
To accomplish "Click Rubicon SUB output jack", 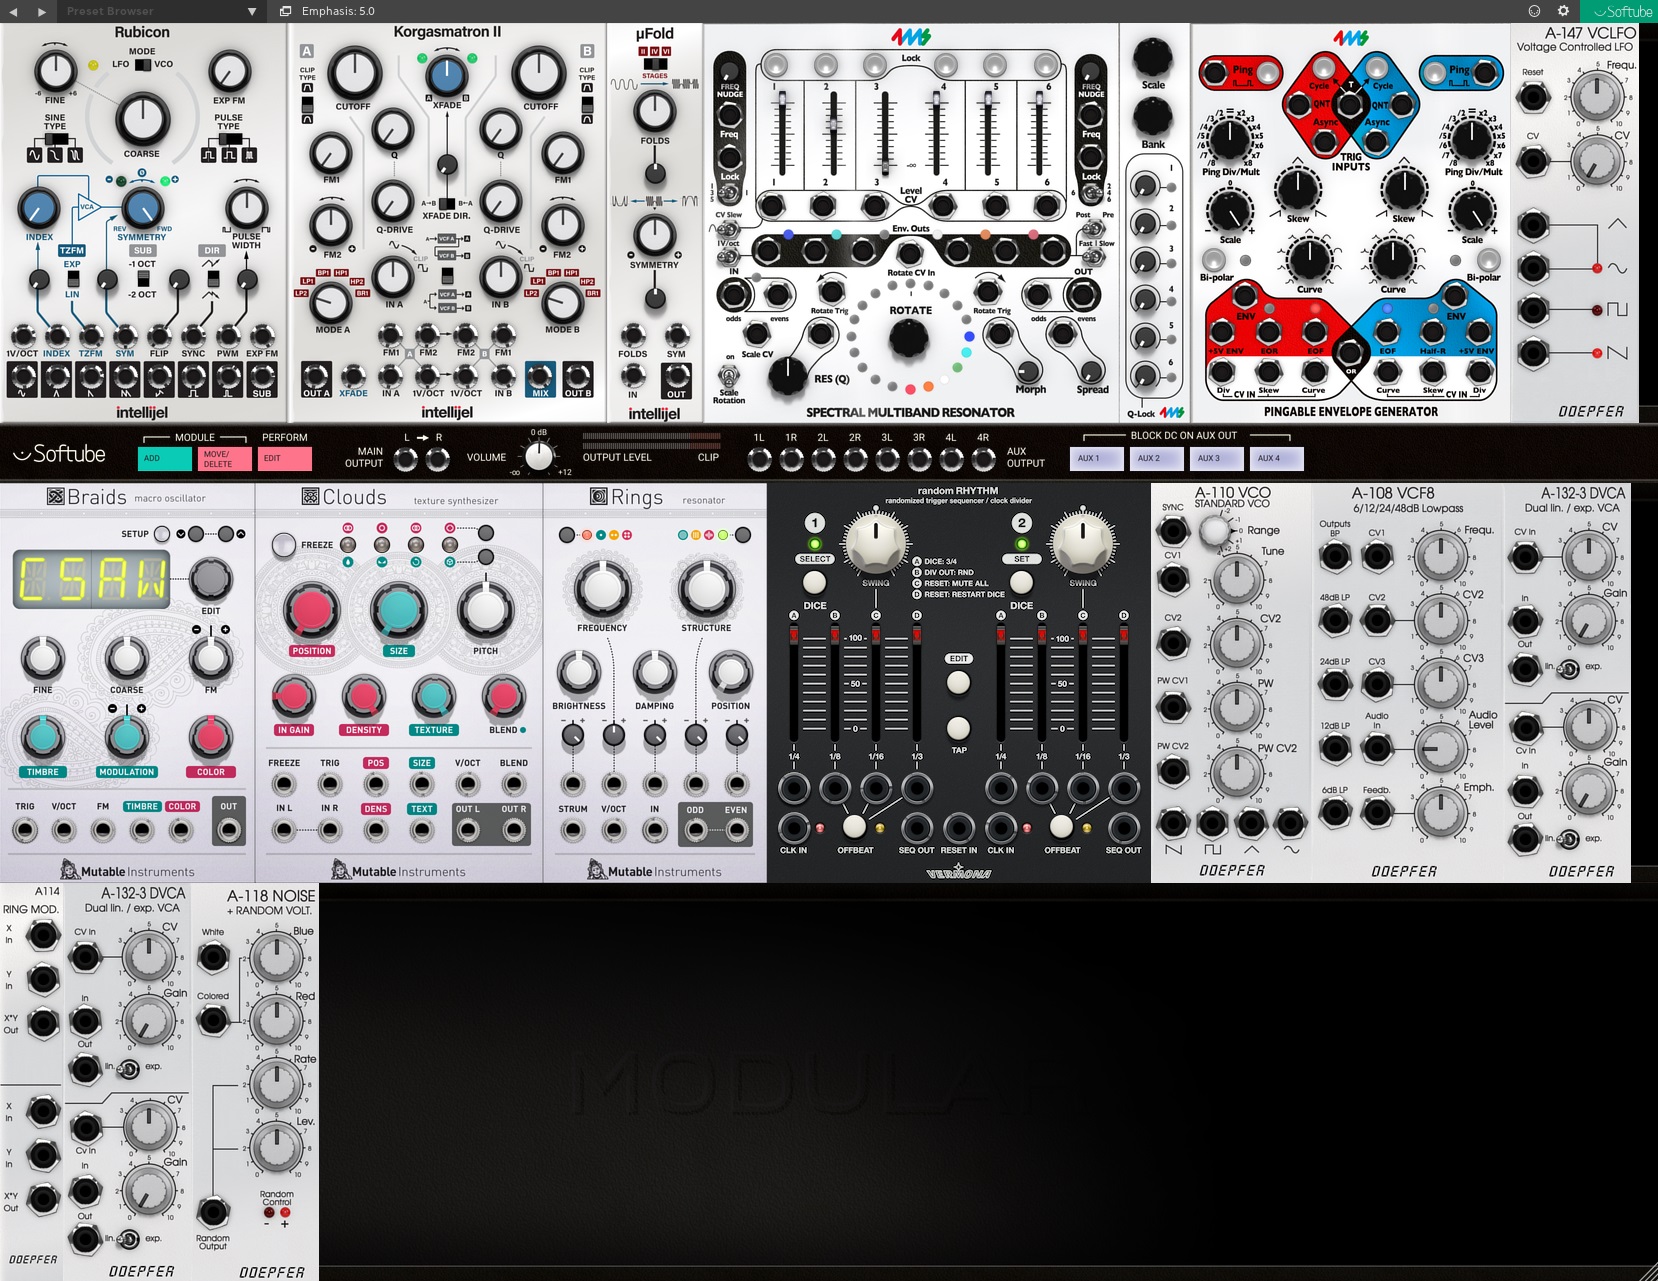I will pyautogui.click(x=262, y=379).
